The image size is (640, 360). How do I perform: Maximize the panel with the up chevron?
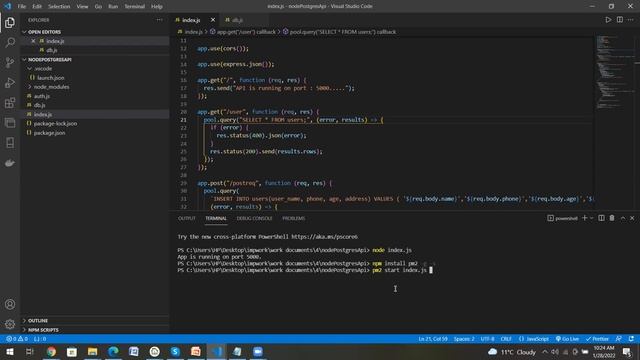point(623,218)
